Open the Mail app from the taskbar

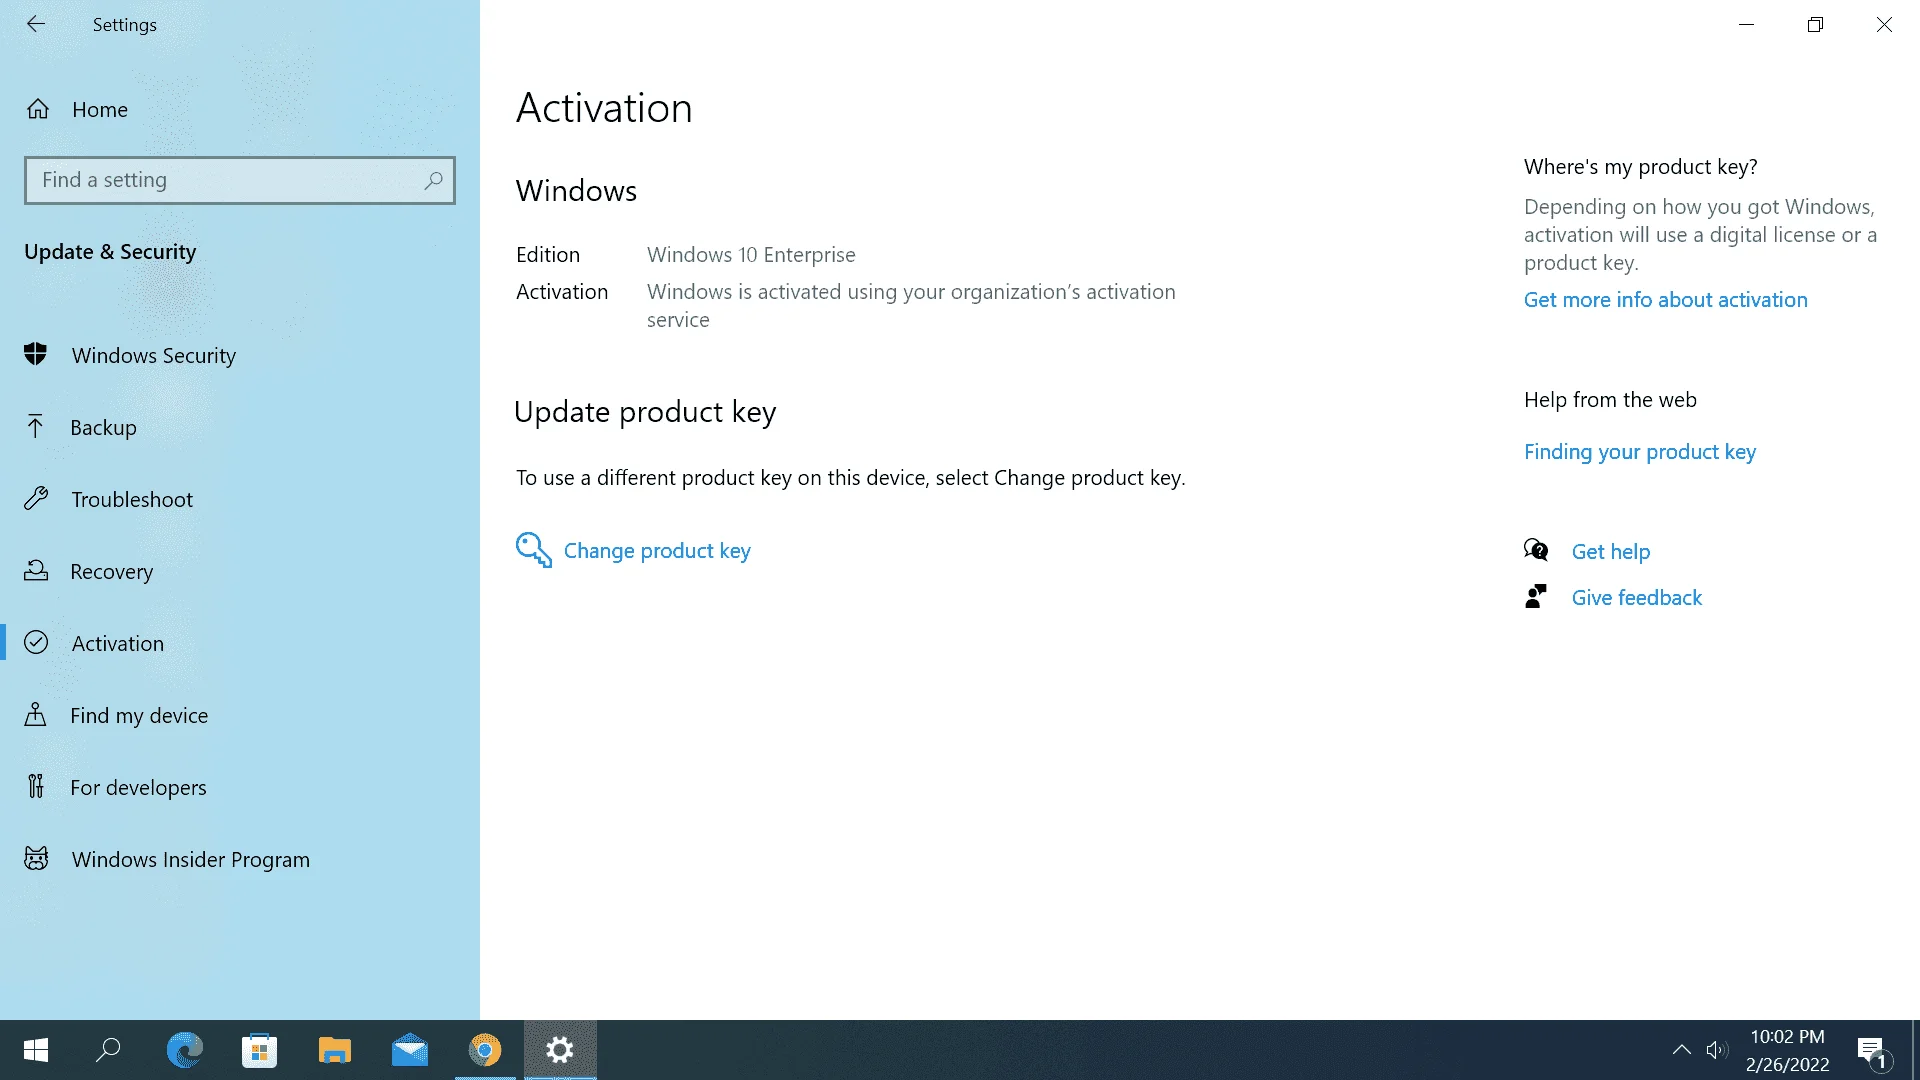click(409, 1050)
